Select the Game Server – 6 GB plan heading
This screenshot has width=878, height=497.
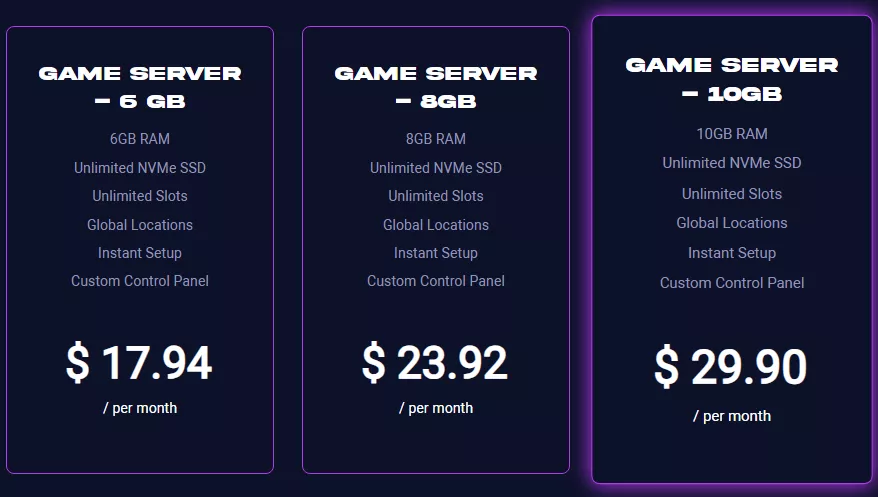(140, 87)
